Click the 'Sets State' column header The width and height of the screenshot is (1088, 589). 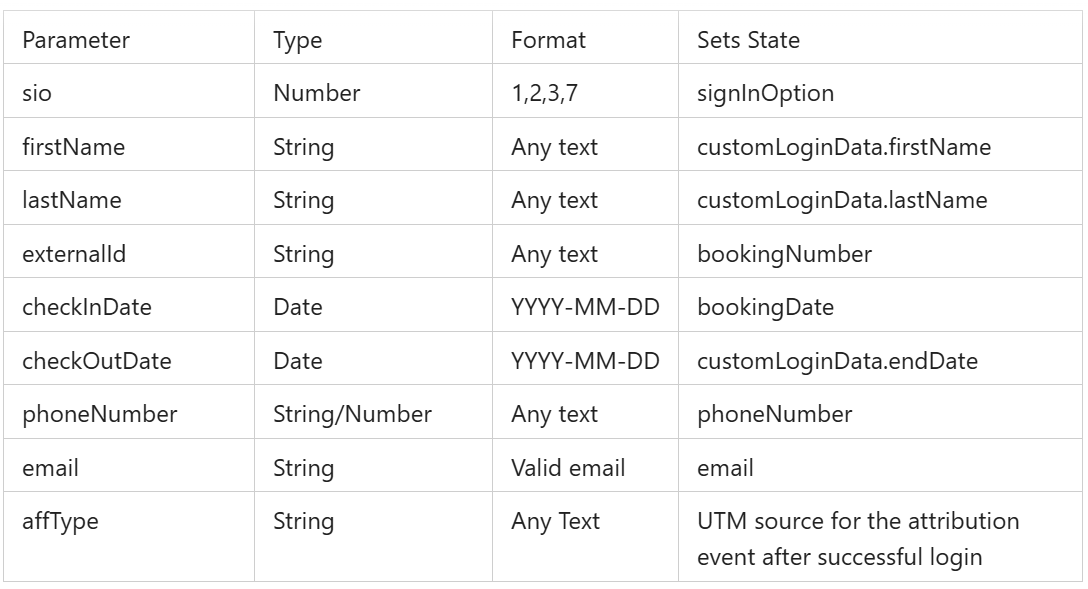click(748, 41)
